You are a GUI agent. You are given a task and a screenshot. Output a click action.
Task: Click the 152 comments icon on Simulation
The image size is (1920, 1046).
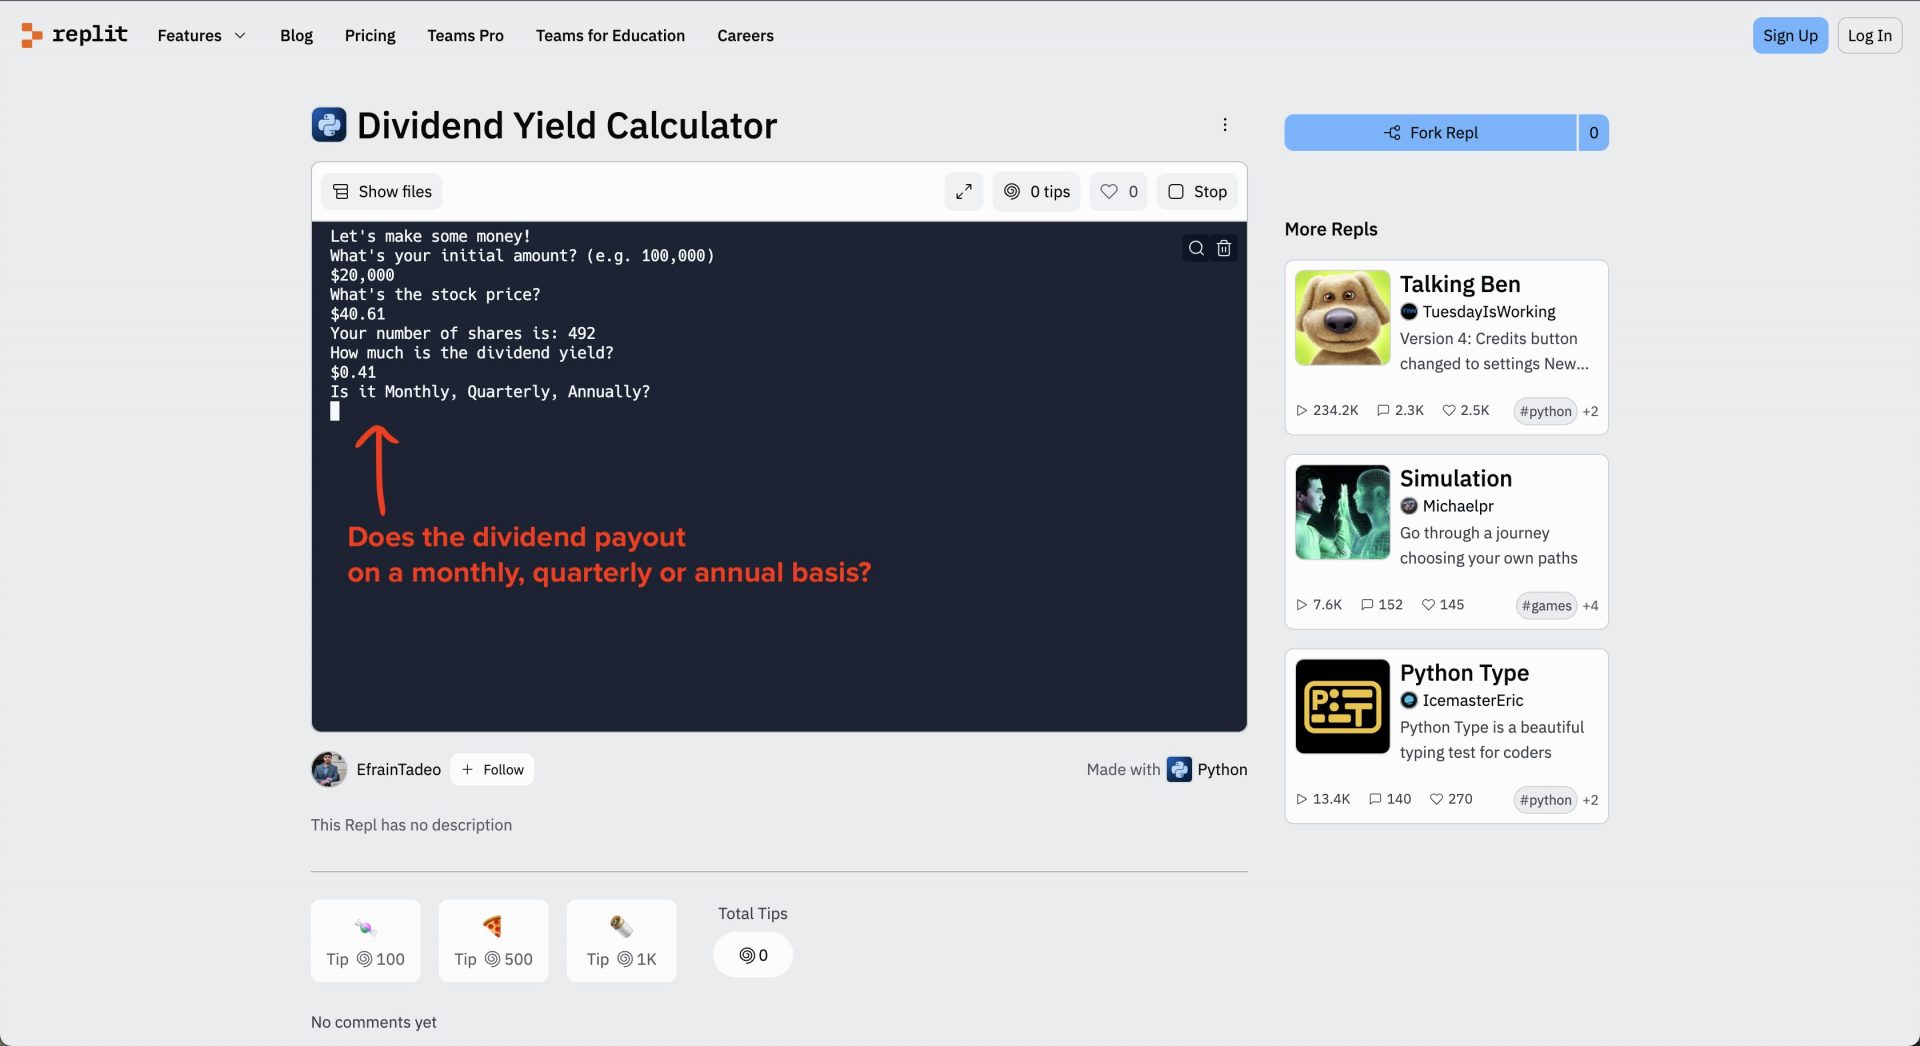1367,604
